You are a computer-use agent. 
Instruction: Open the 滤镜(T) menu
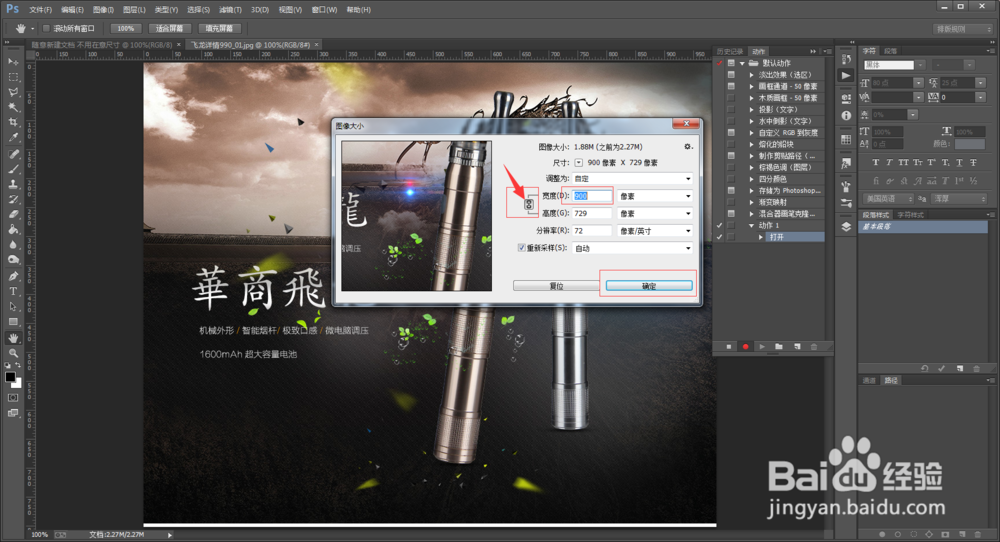coord(230,10)
